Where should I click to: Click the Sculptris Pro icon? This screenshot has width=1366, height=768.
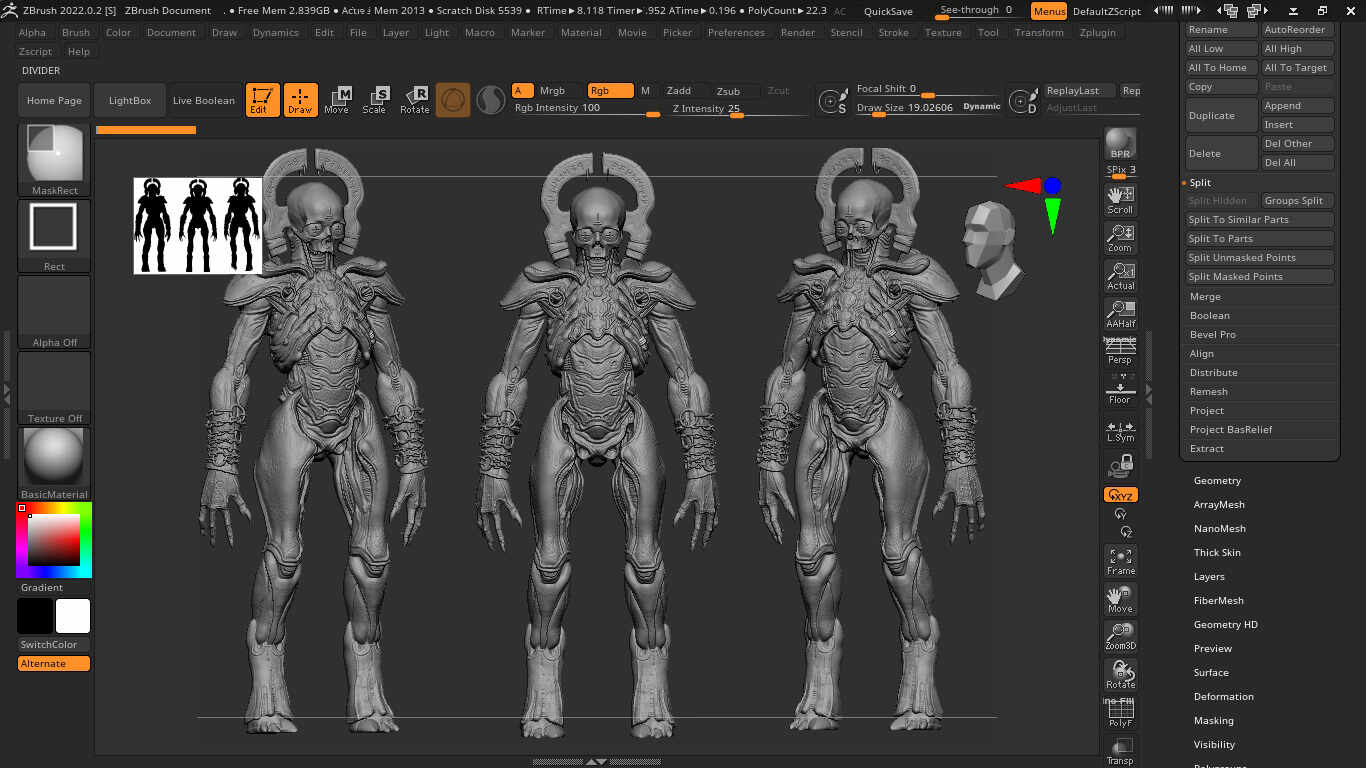click(489, 100)
